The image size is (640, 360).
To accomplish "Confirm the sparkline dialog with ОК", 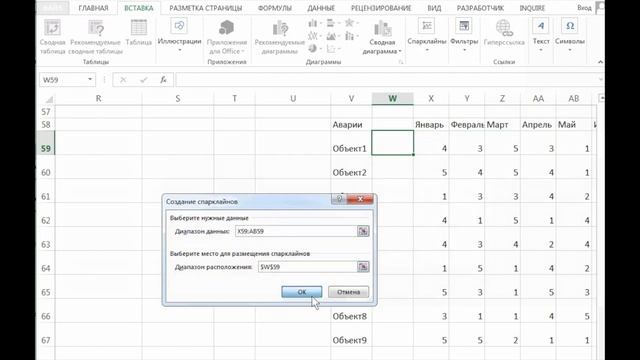I will [302, 292].
